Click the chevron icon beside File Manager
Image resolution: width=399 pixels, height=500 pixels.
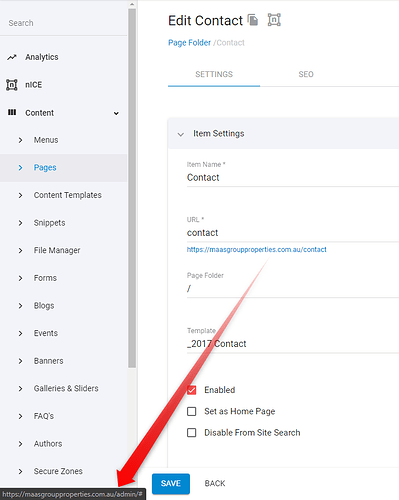point(20,250)
